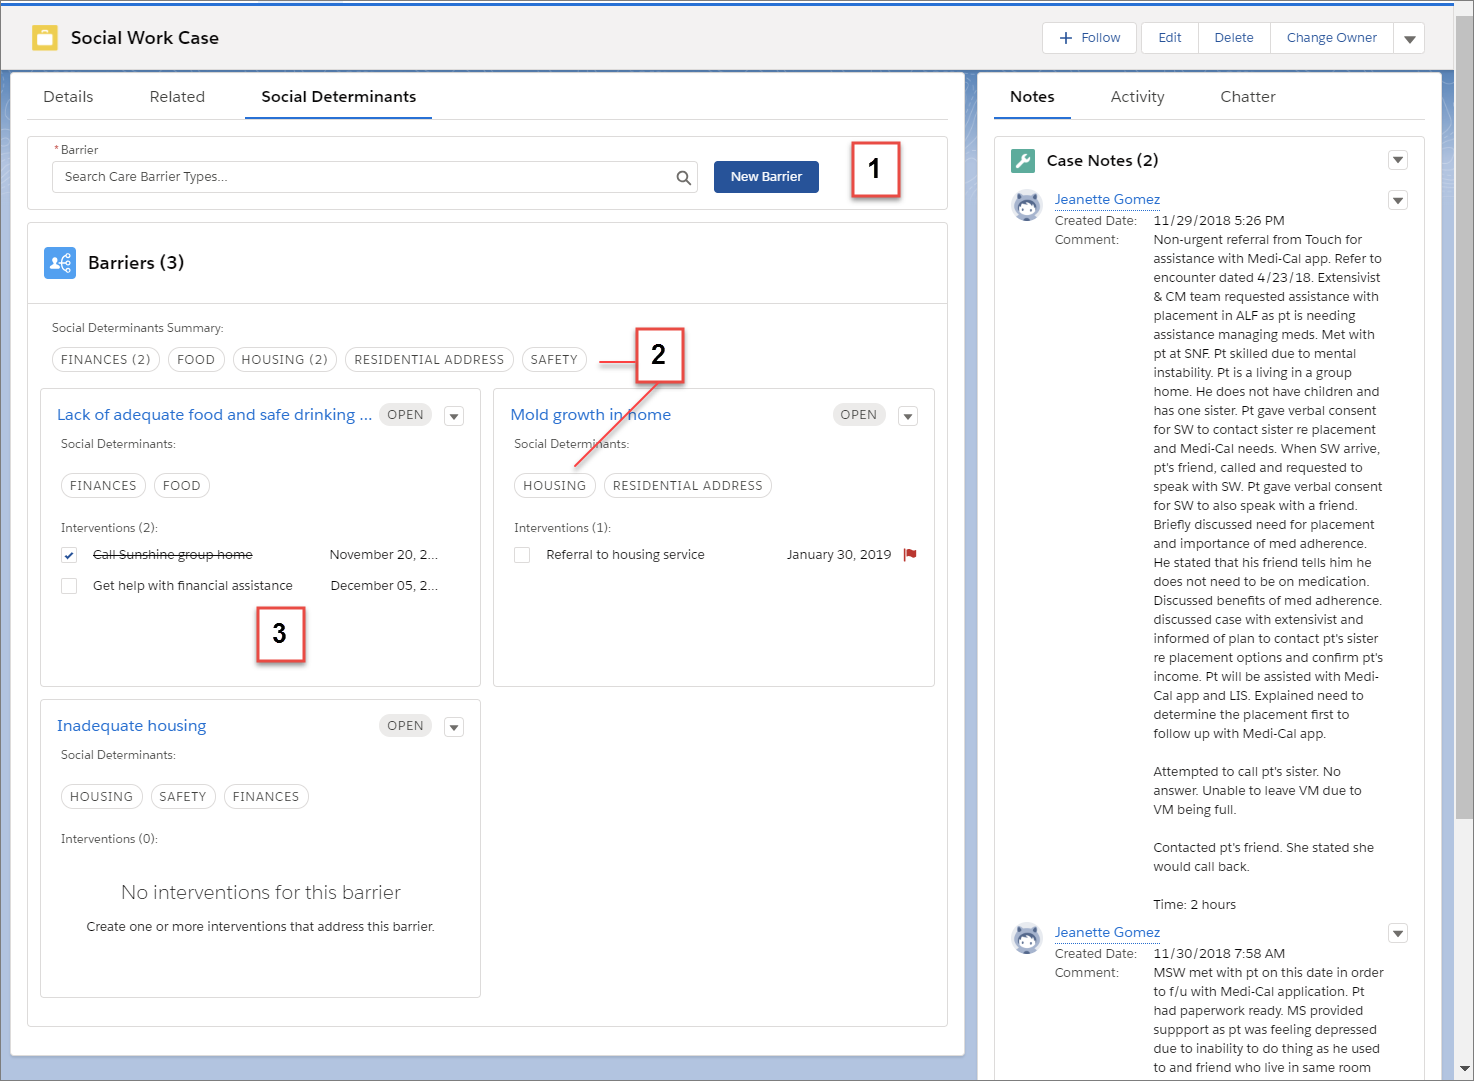Open actions menu for Inadequate housing barrier
The image size is (1474, 1081).
(x=454, y=728)
